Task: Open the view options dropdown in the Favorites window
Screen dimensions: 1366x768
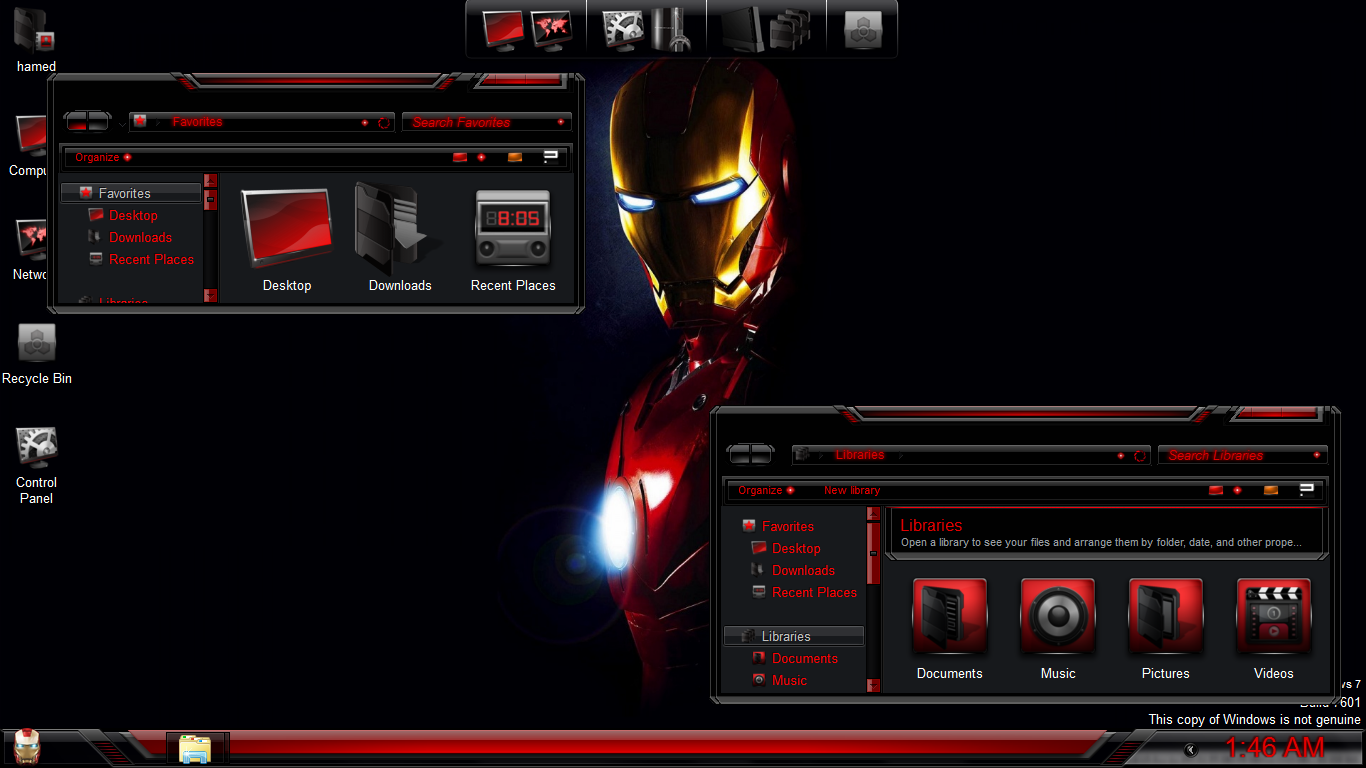Action: tap(481, 157)
